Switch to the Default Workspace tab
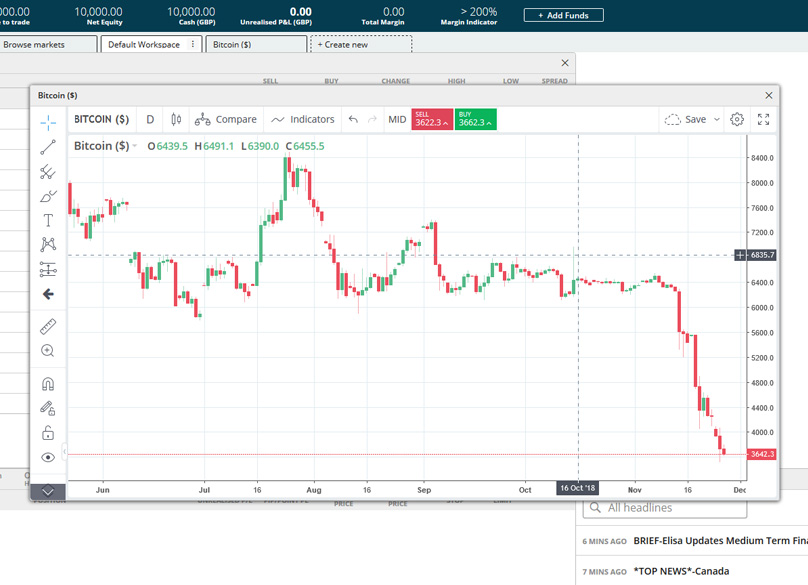Image resolution: width=808 pixels, height=585 pixels. coord(144,45)
